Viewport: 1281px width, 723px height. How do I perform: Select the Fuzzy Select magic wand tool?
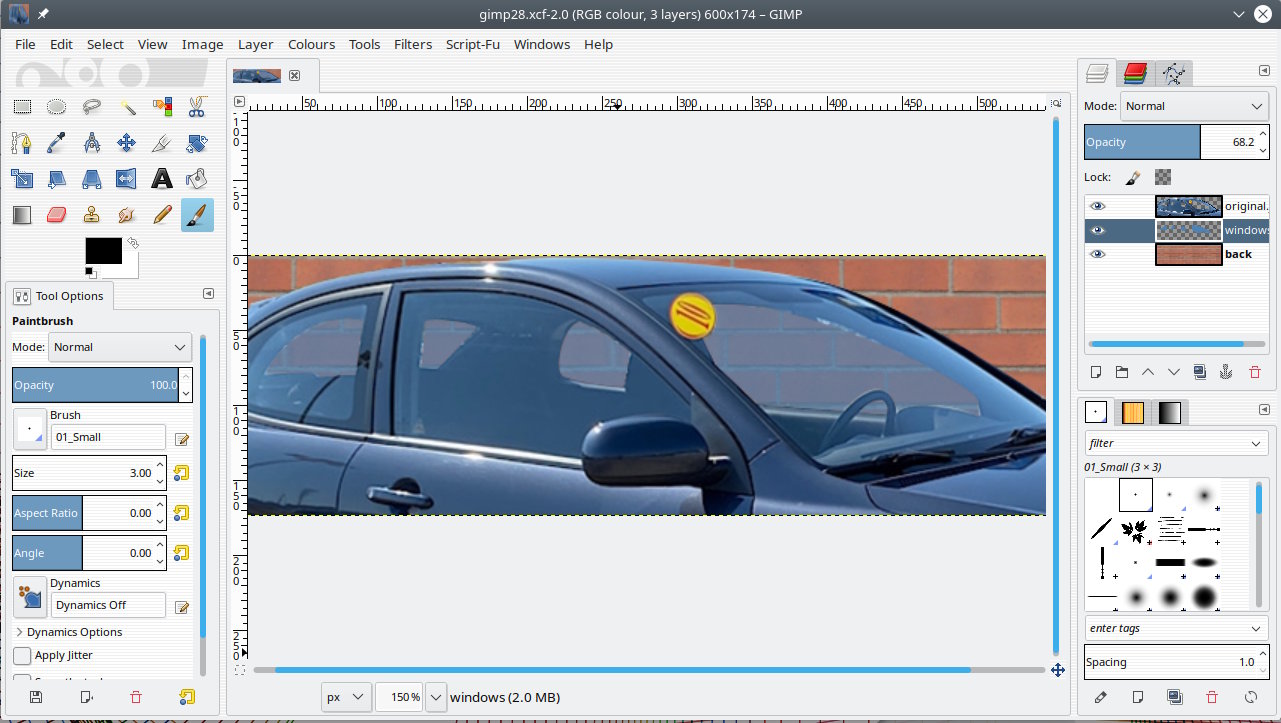[x=127, y=107]
